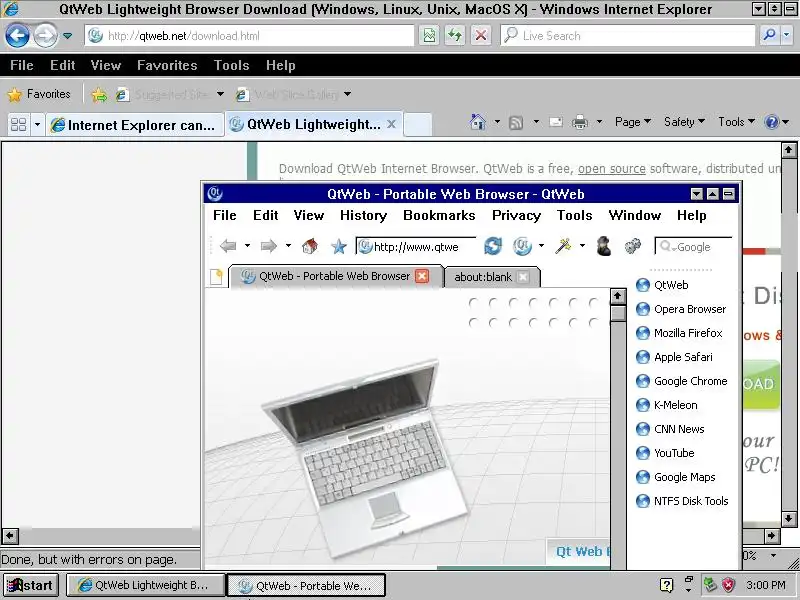Click QtWeb forward arrow
800x600 pixels.
tap(268, 246)
